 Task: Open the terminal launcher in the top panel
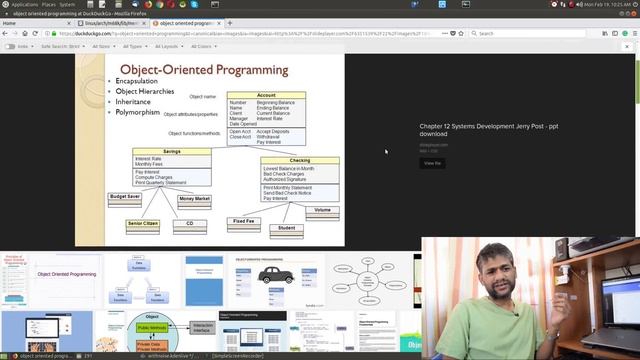point(215,4)
